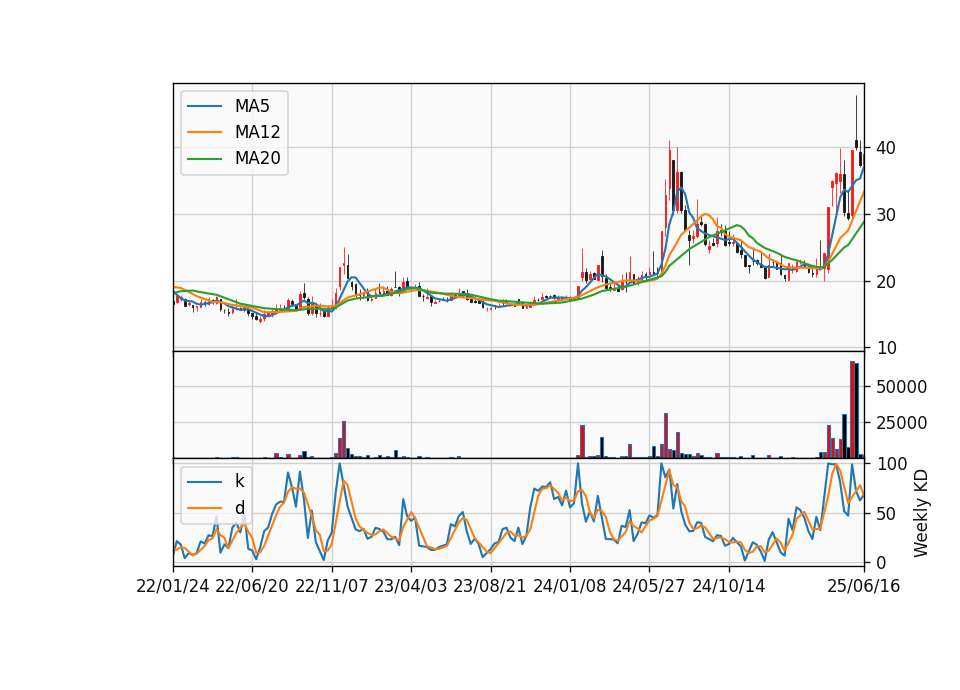Click the price axis value 30
Screen dimensions: 960x690
point(886,215)
